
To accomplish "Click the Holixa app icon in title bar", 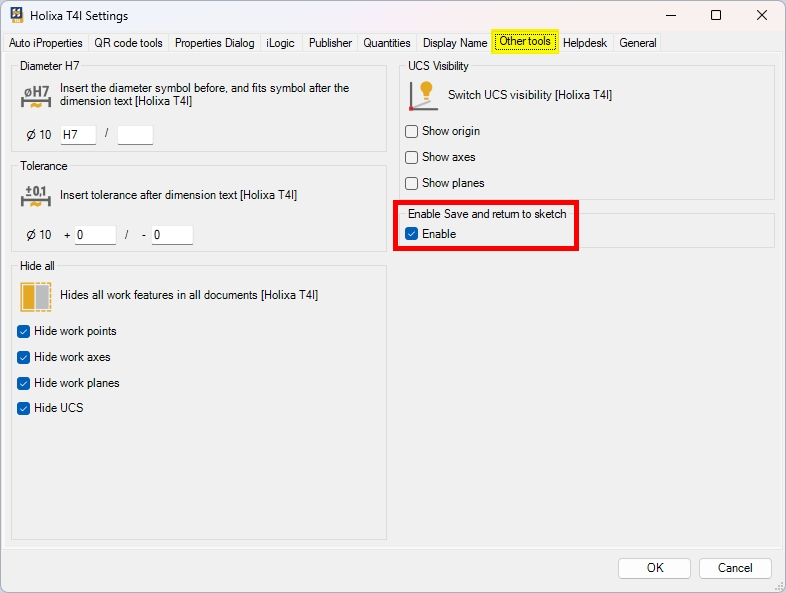I will [x=17, y=16].
